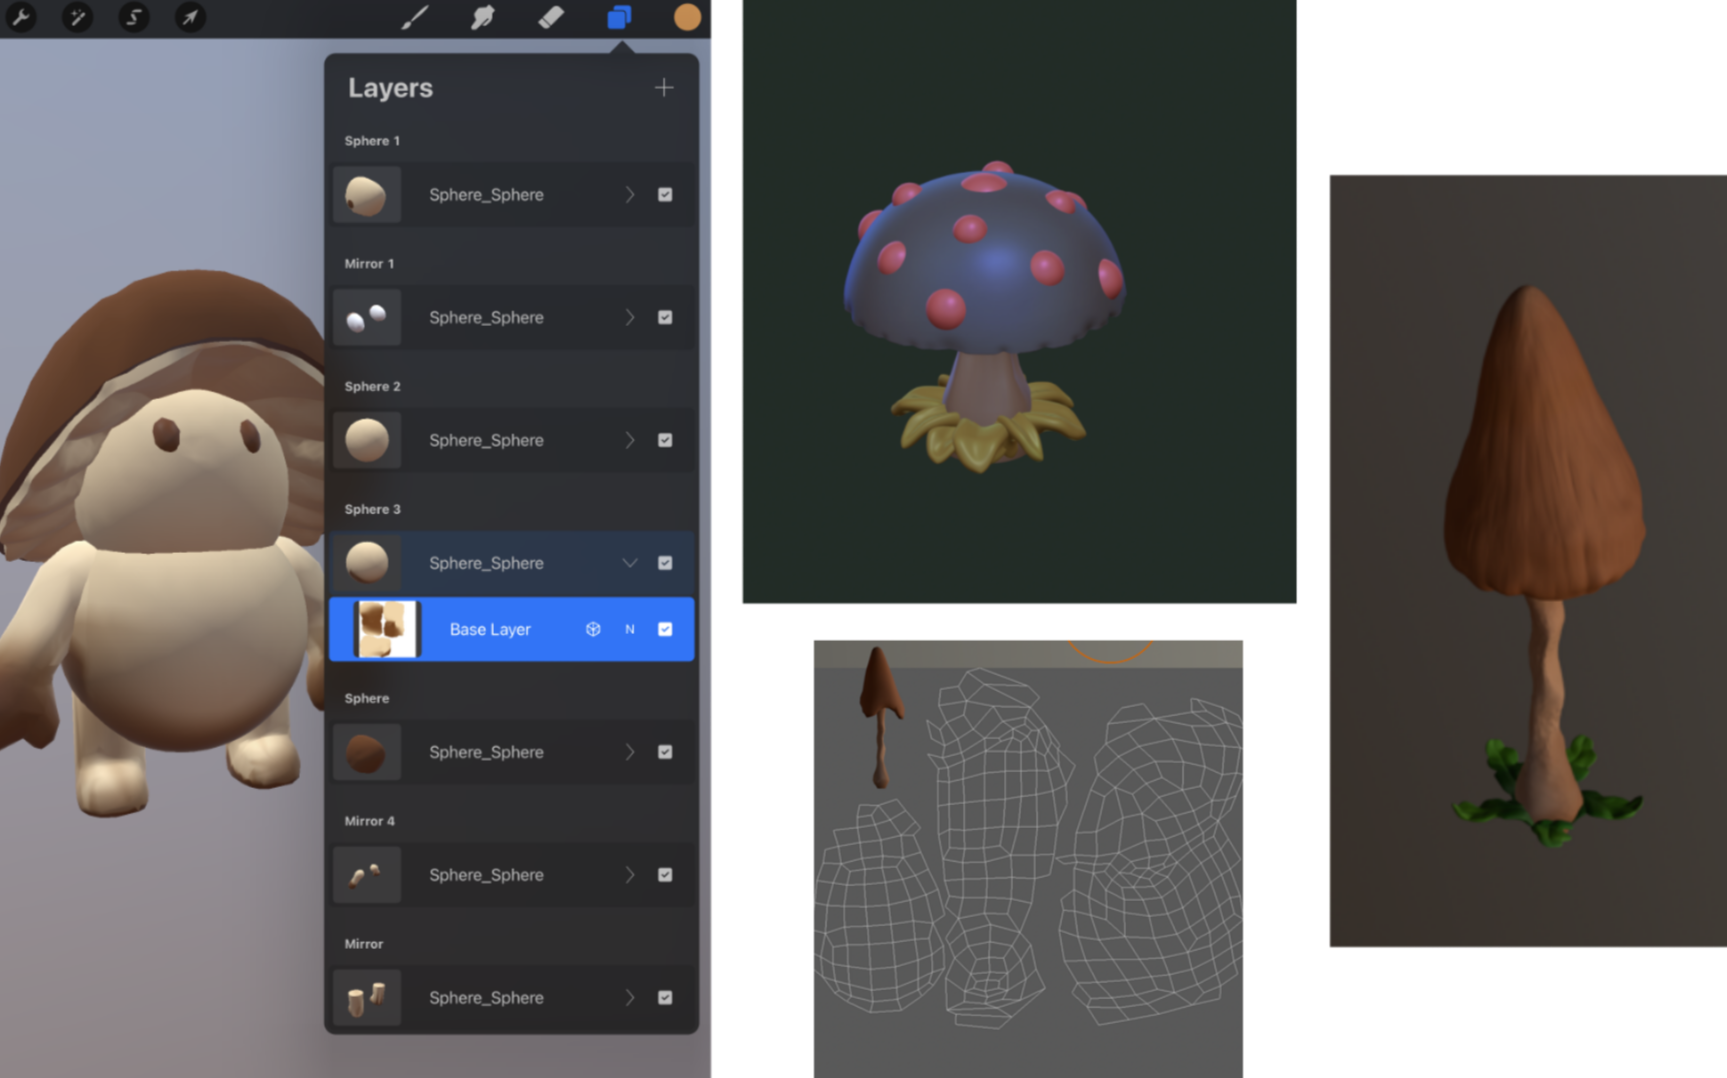Open the orange active color swatch
Viewport: 1727px width, 1078px height.
(x=687, y=17)
